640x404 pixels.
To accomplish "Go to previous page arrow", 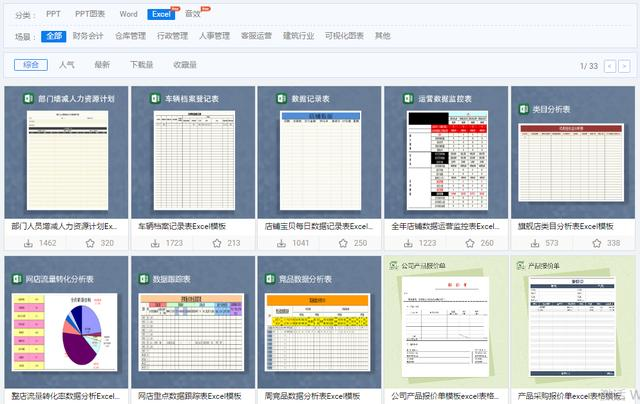I will [x=610, y=66].
